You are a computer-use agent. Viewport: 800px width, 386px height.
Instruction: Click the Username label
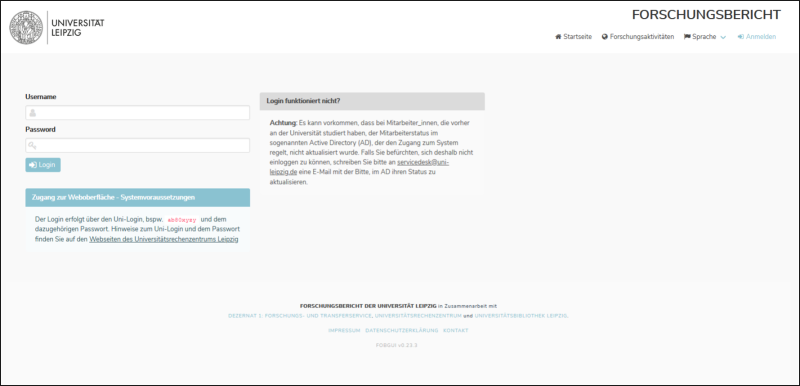41,97
